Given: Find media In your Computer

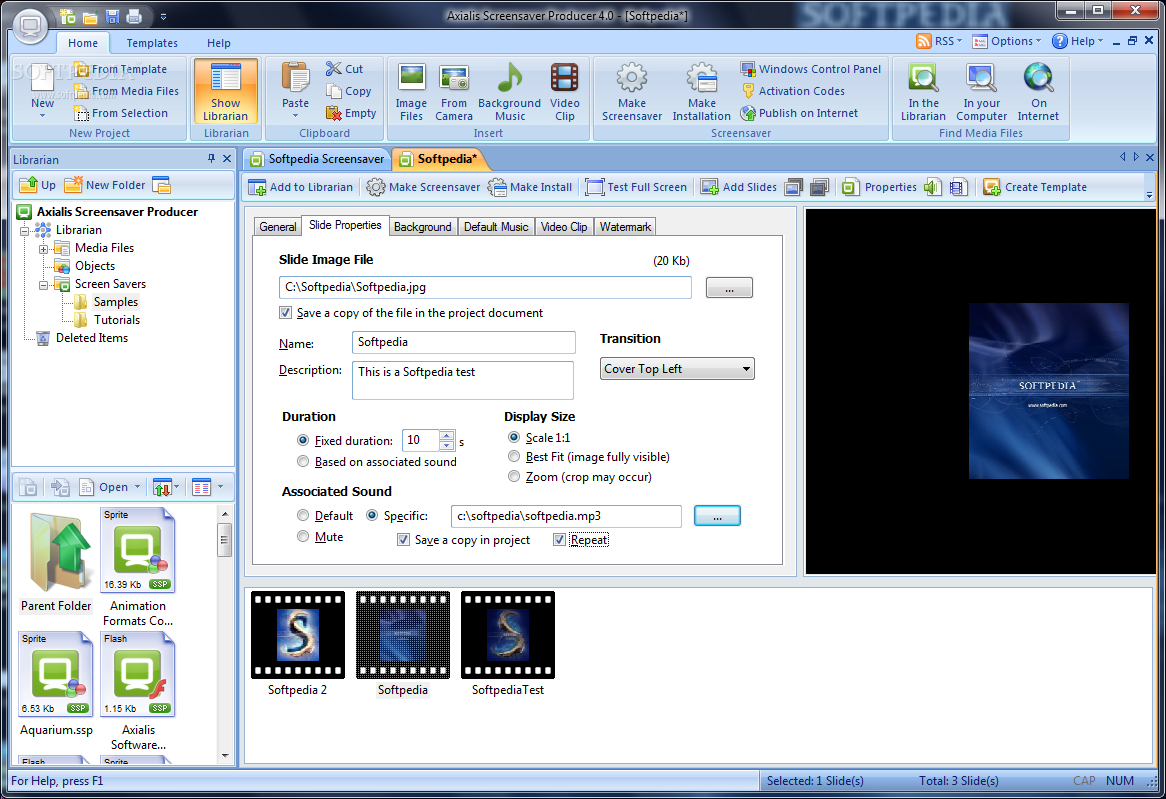Looking at the screenshot, I should point(982,92).
